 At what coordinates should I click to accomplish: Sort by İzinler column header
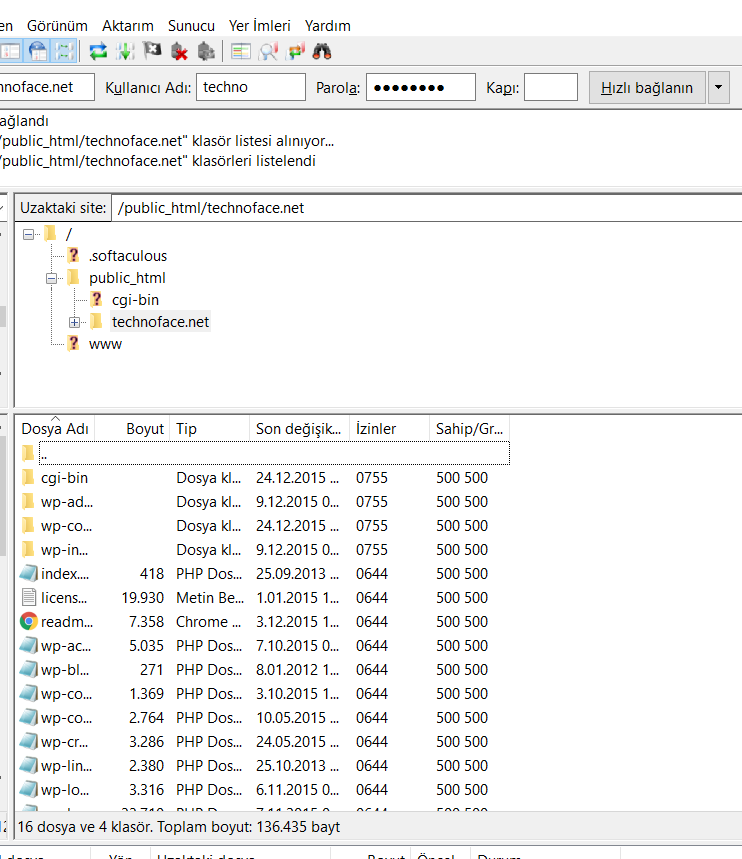pyautogui.click(x=389, y=429)
